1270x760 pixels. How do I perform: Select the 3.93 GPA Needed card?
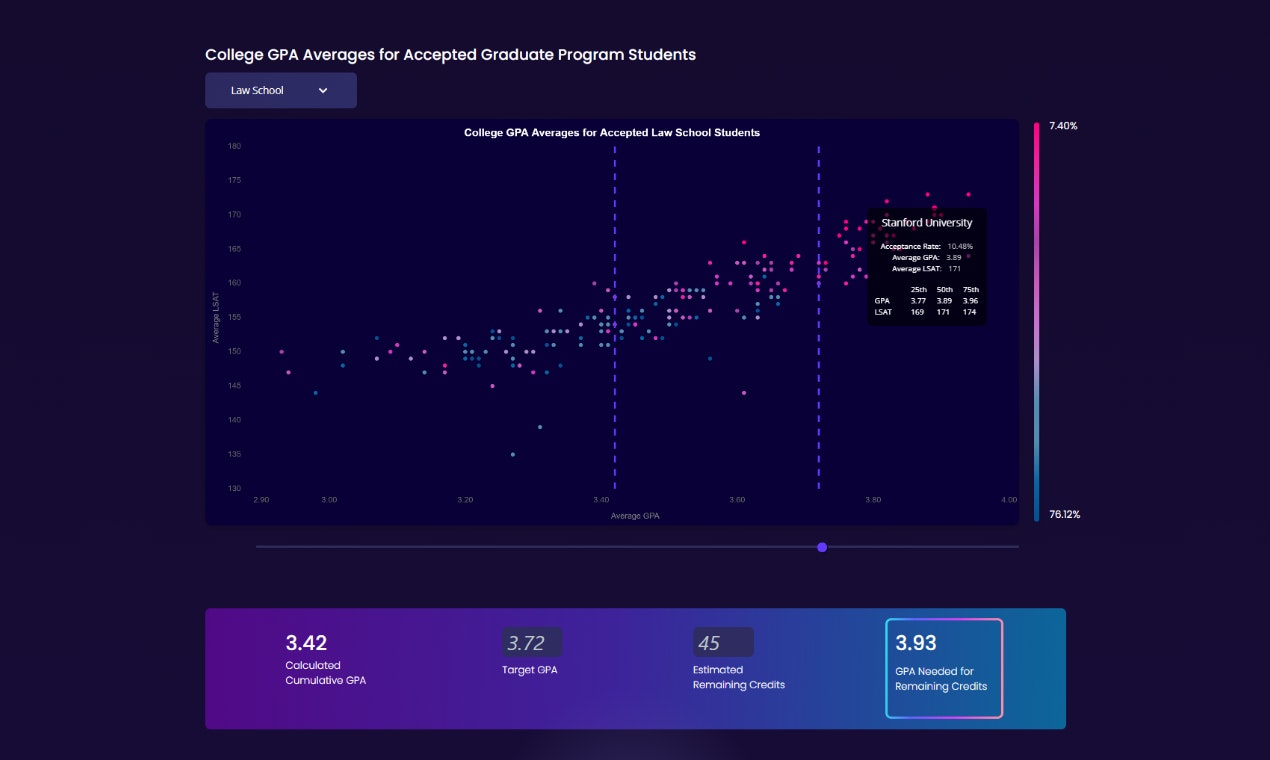tap(943, 668)
